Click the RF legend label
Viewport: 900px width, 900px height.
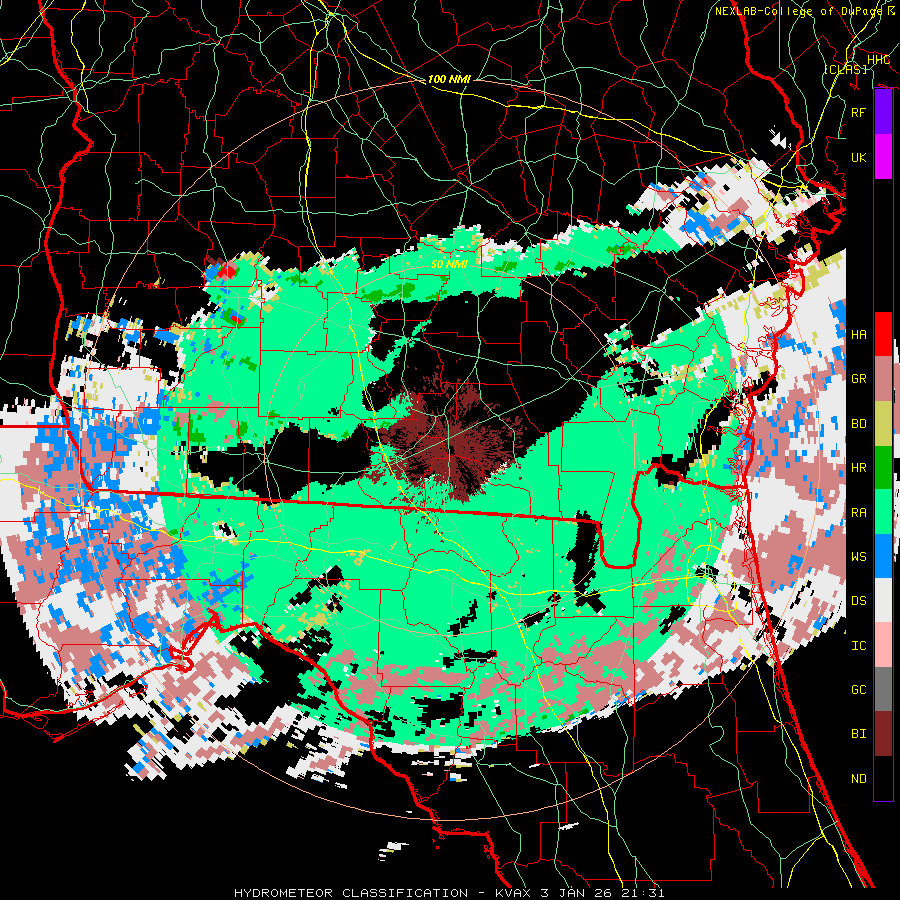pos(859,112)
